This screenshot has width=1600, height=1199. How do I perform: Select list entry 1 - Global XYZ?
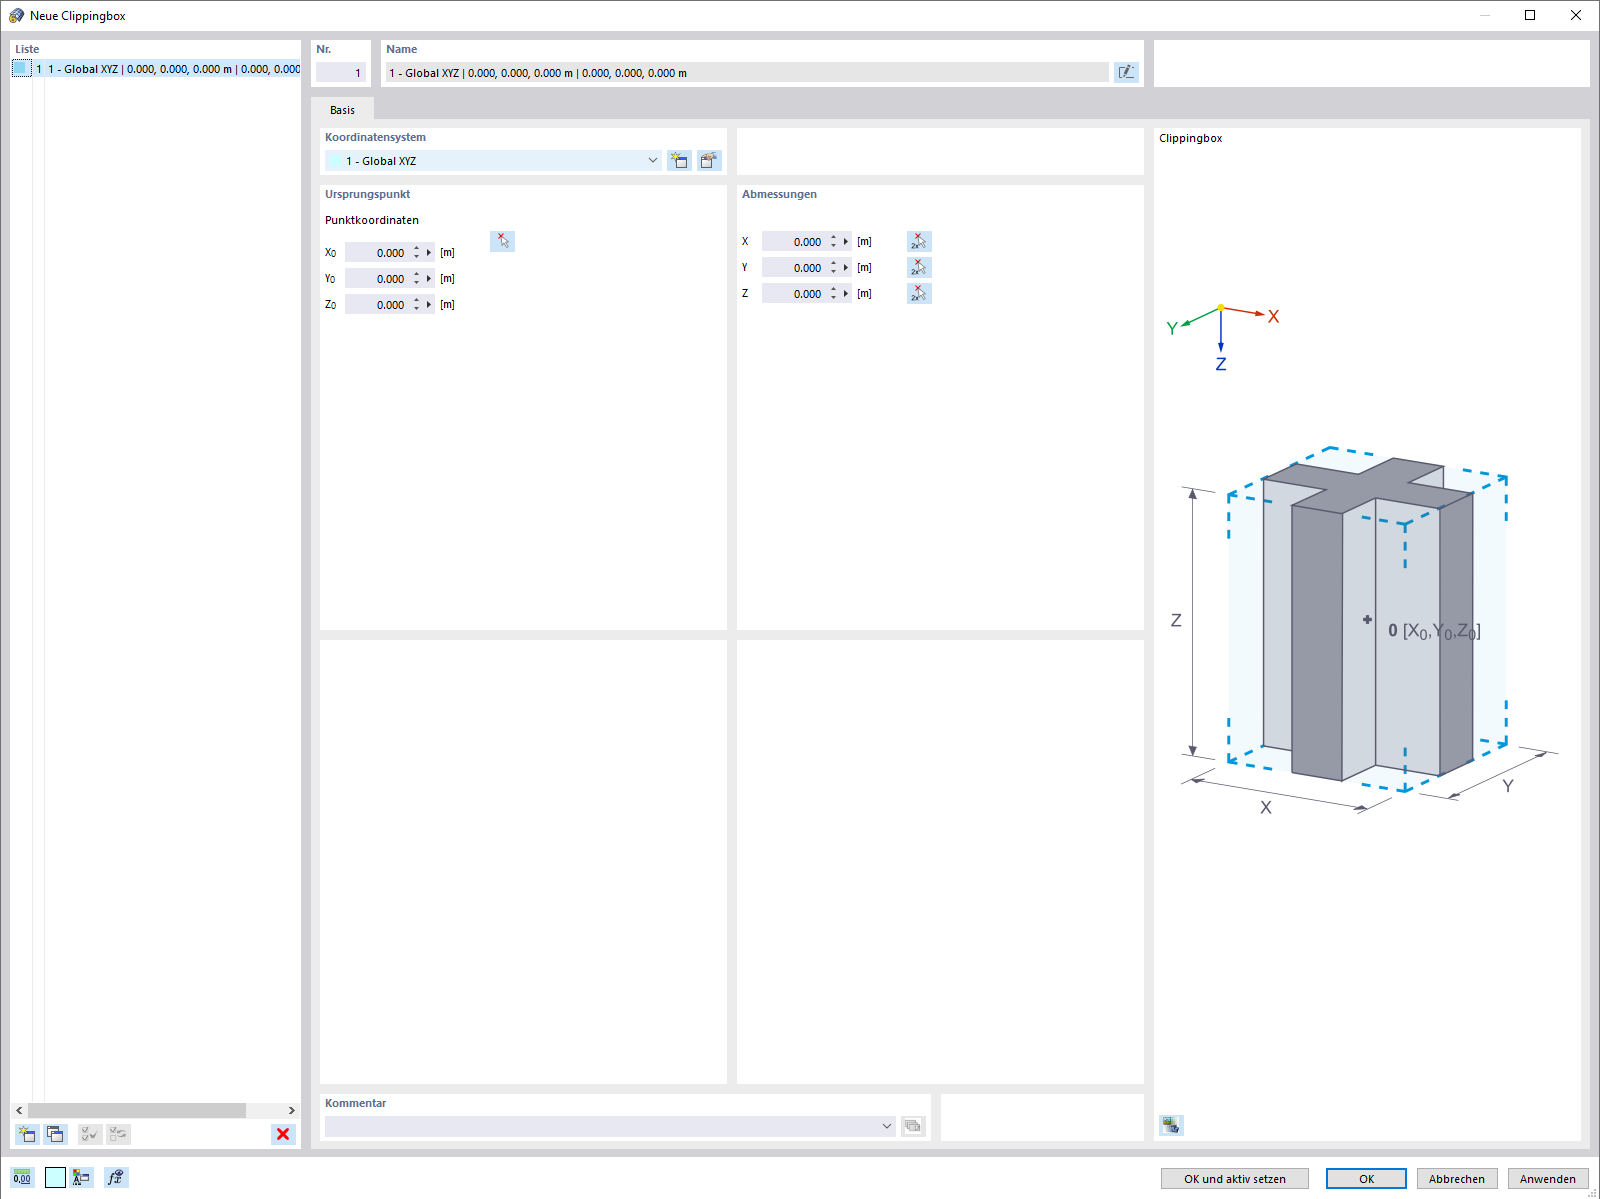pos(155,69)
